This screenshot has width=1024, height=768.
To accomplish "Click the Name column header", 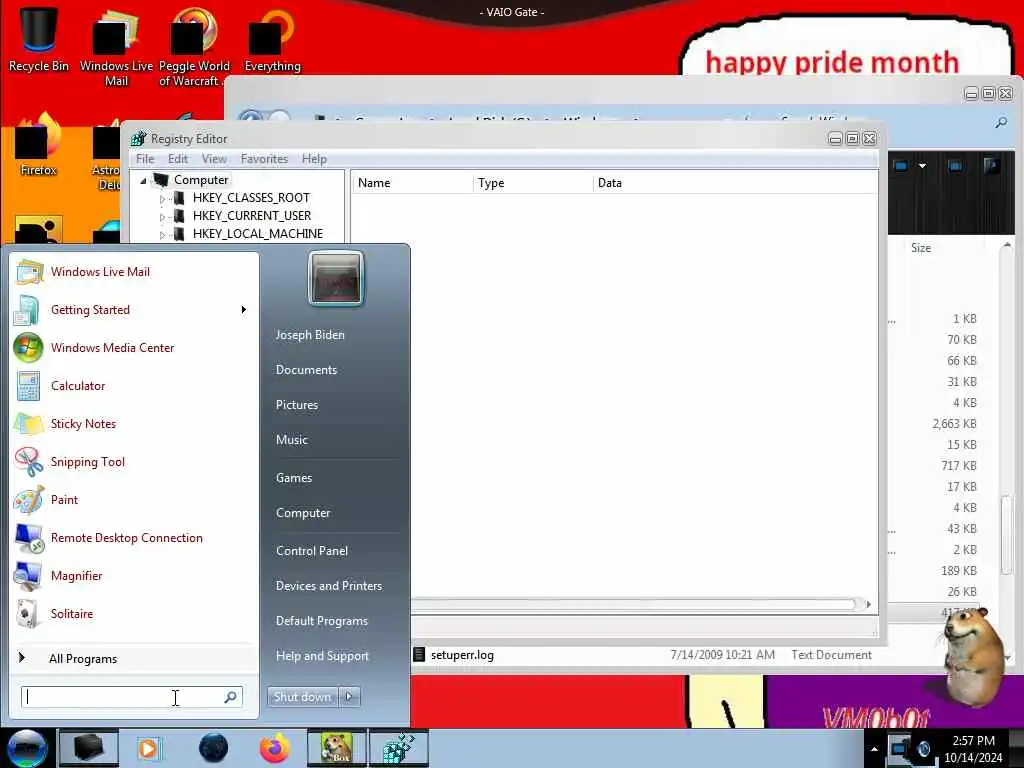I will pos(413,183).
